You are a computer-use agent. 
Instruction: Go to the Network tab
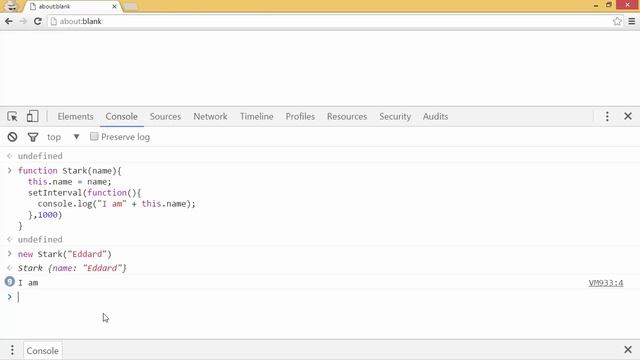point(210,116)
